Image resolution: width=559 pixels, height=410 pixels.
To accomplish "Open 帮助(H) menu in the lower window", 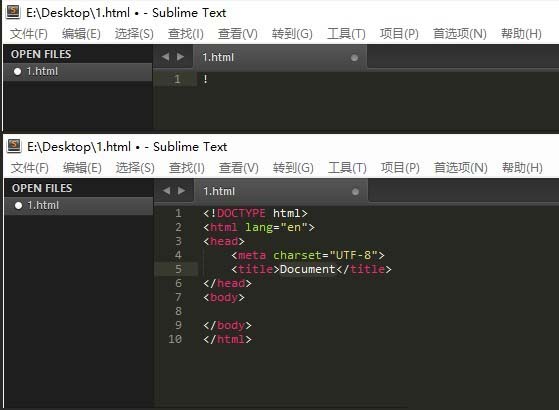I will 522,168.
